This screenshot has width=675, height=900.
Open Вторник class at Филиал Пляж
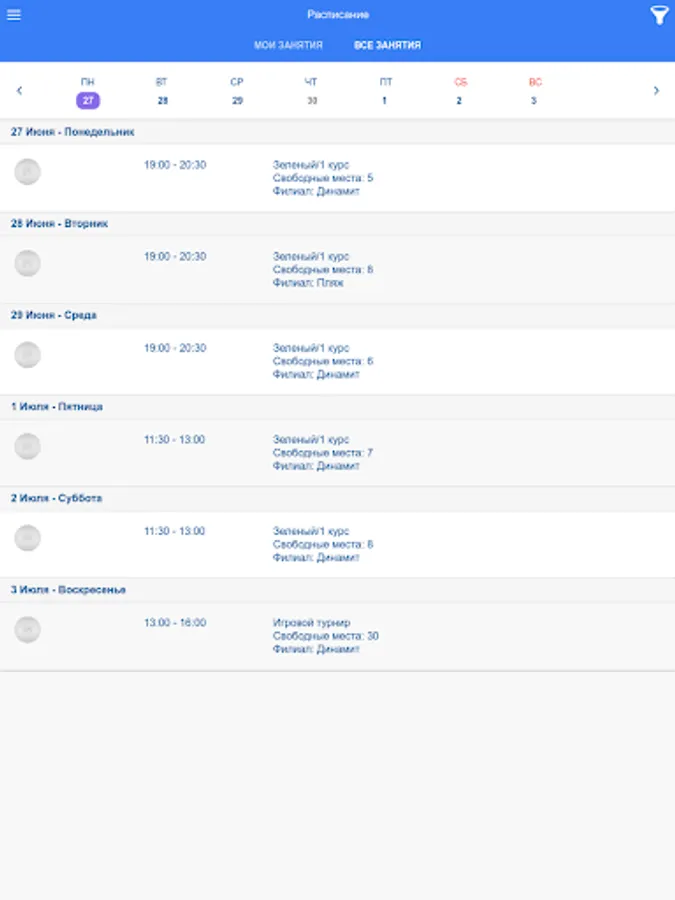(338, 270)
